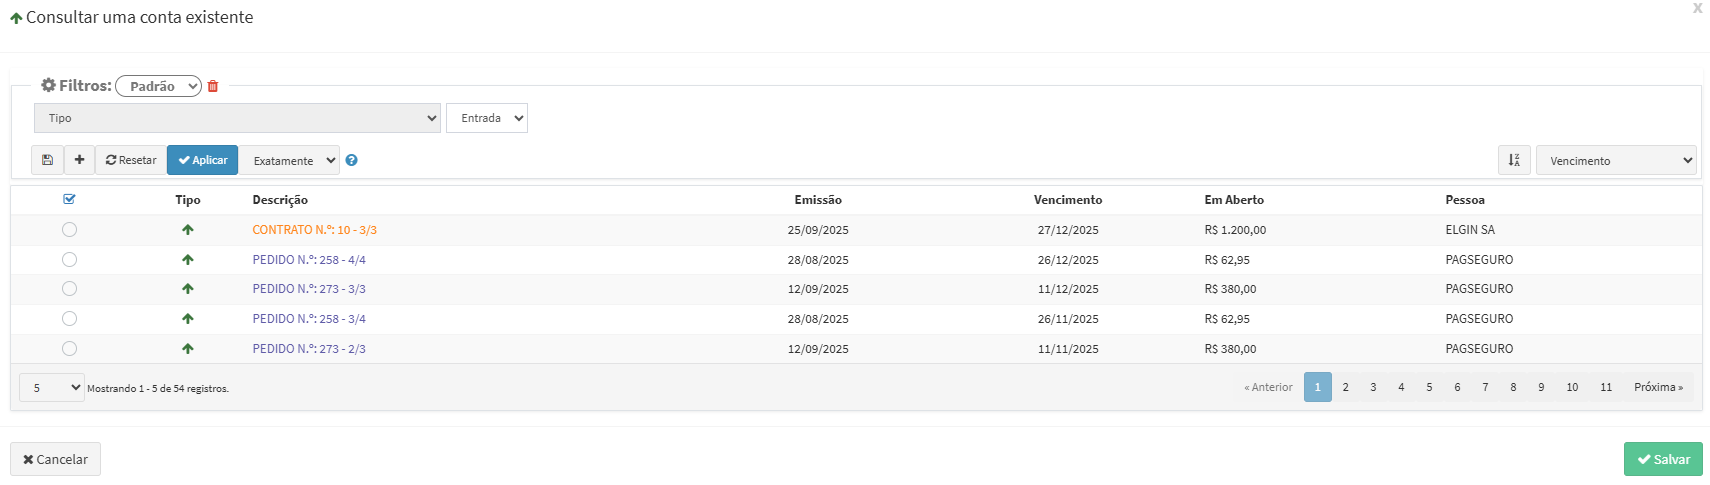Click the green Salvar button

click(x=1662, y=459)
